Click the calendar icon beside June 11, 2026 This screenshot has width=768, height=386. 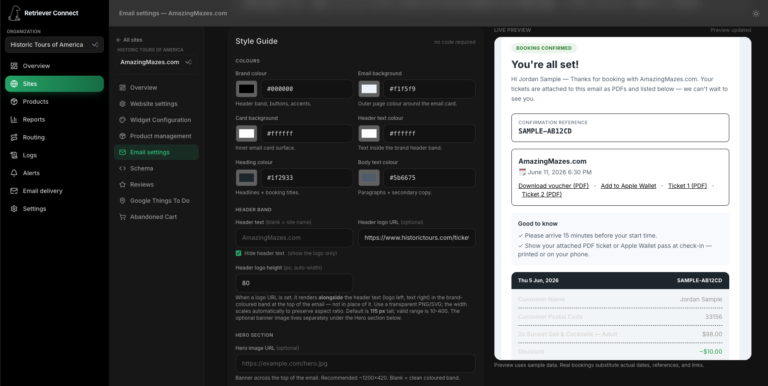click(x=522, y=172)
